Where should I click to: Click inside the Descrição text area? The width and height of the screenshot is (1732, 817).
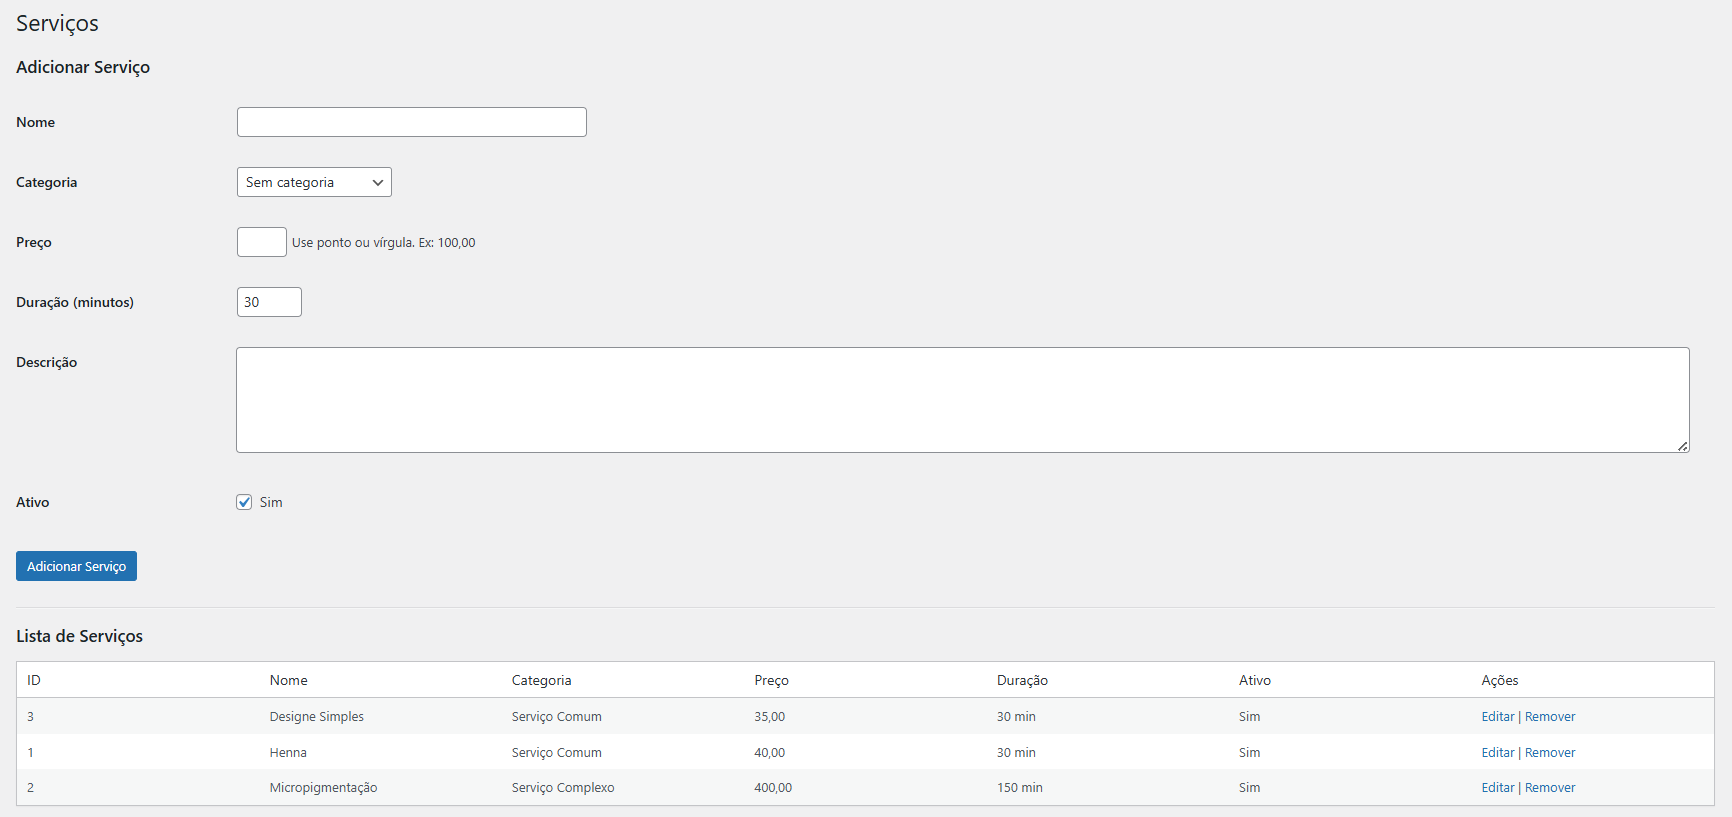[962, 400]
